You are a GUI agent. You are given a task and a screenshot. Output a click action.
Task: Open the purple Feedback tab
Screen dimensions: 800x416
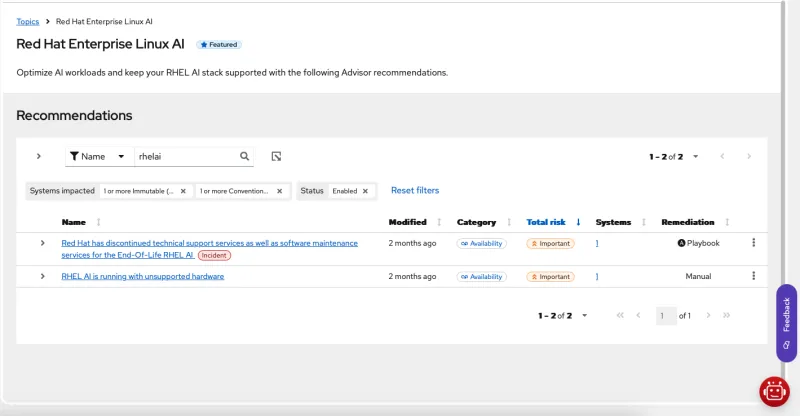click(786, 323)
